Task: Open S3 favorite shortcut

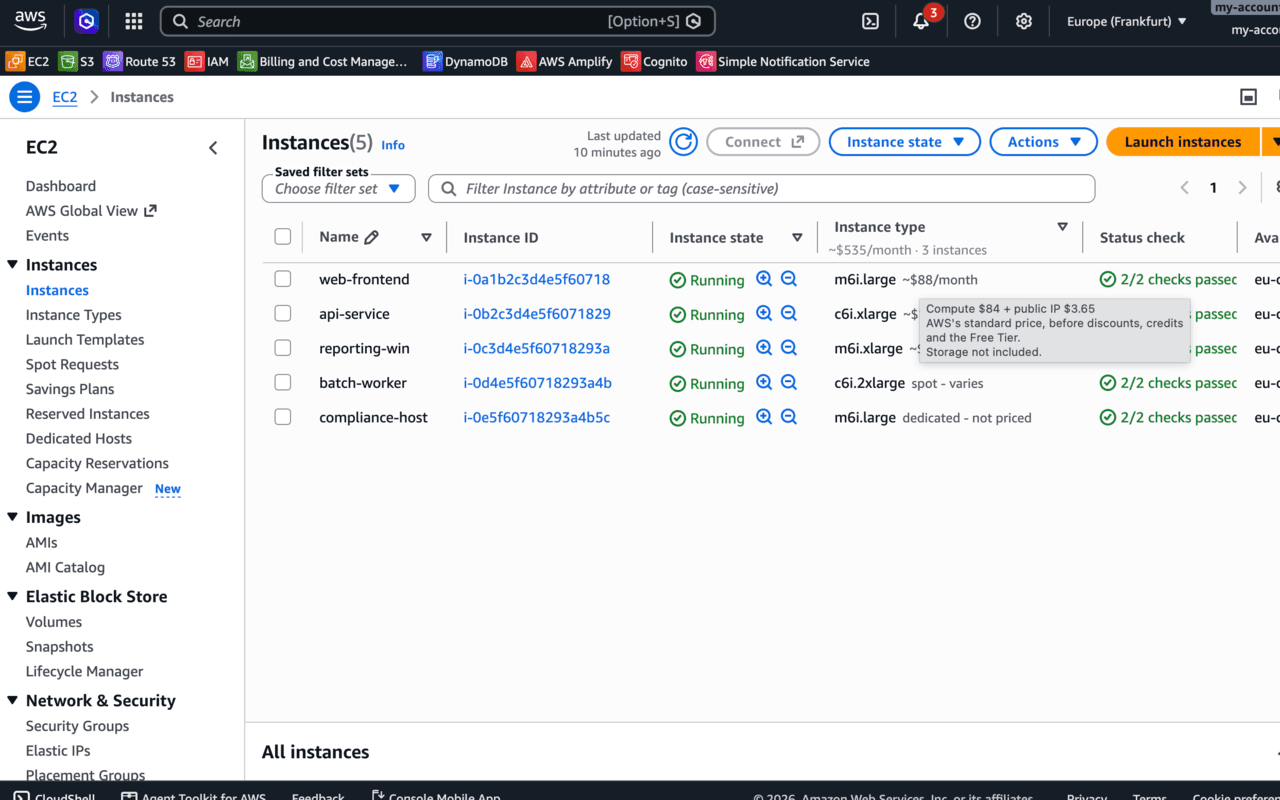Action: pos(77,61)
